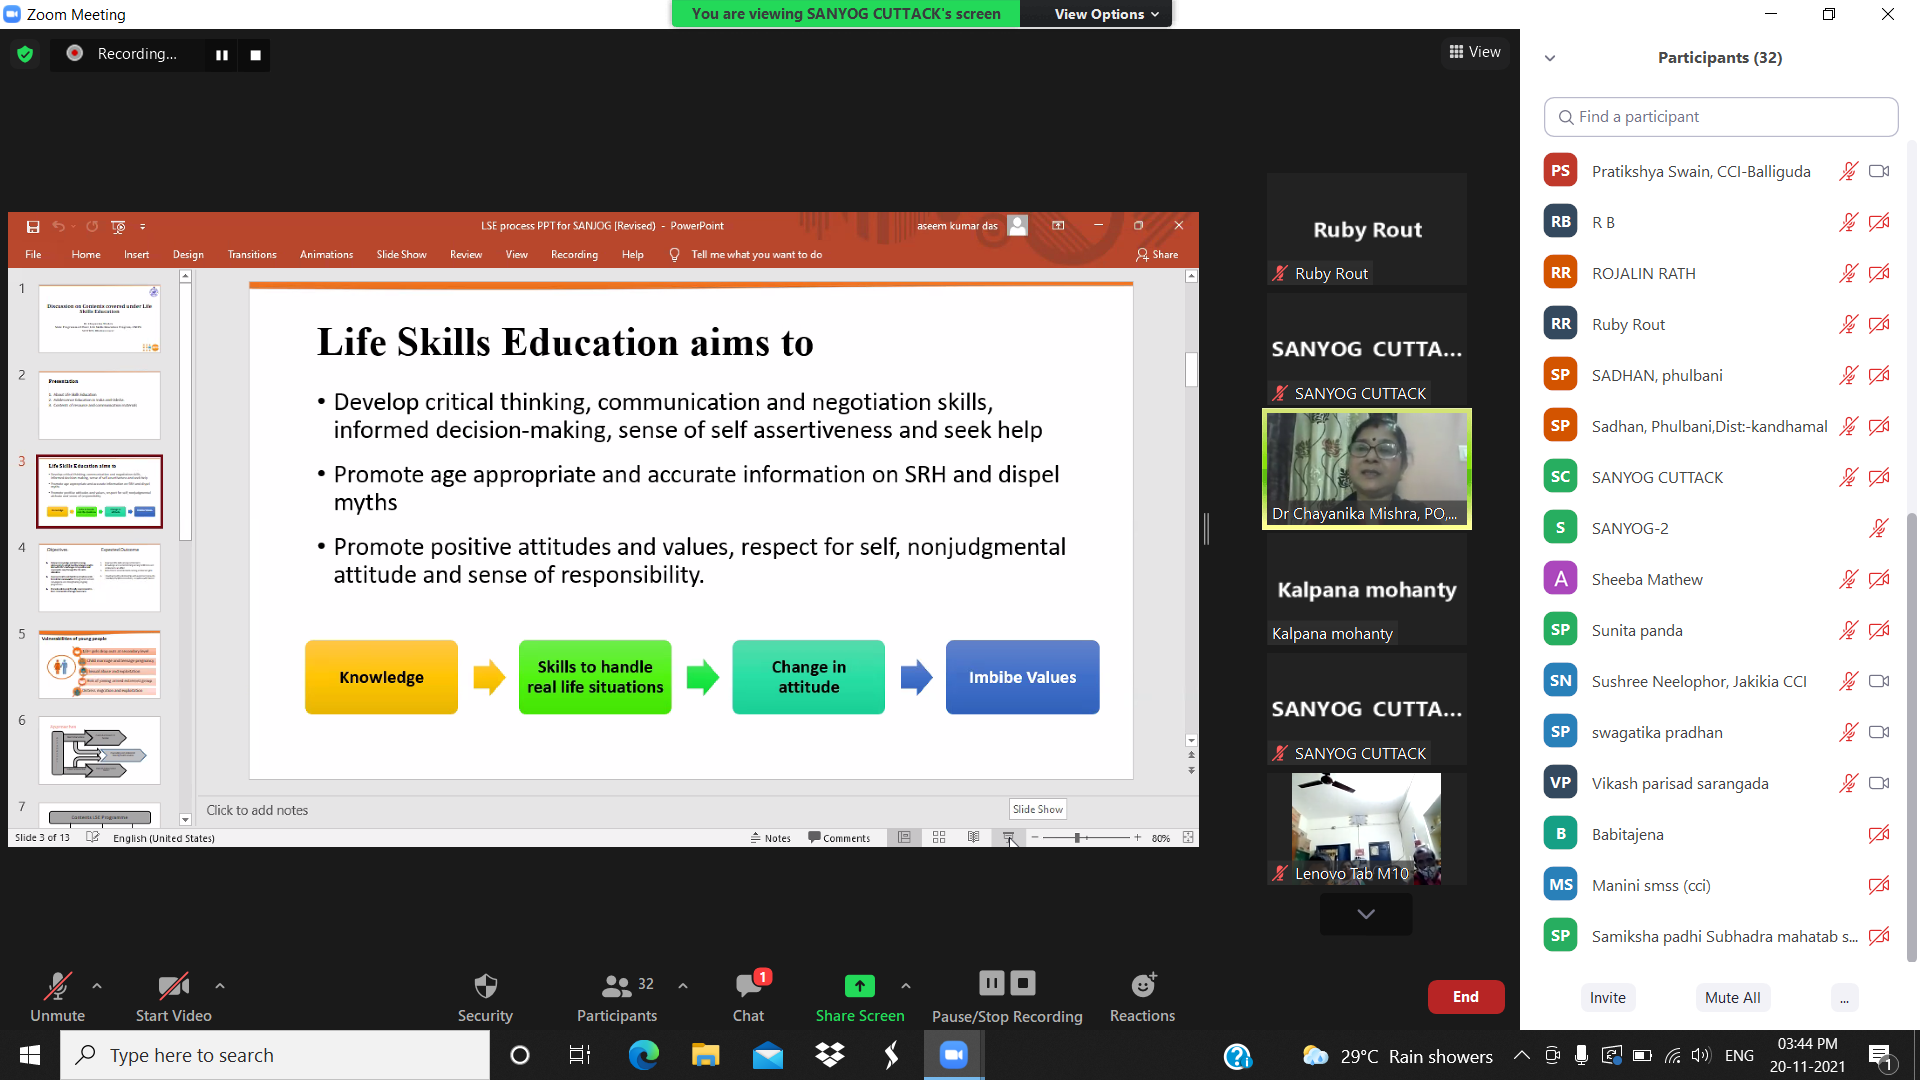Stop the recording using top-left stop button
Viewport: 1920px width, 1080px height.
pyautogui.click(x=256, y=55)
